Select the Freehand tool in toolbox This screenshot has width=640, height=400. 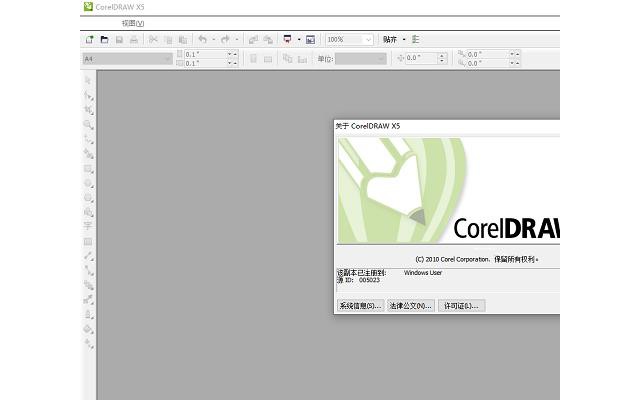pos(89,140)
